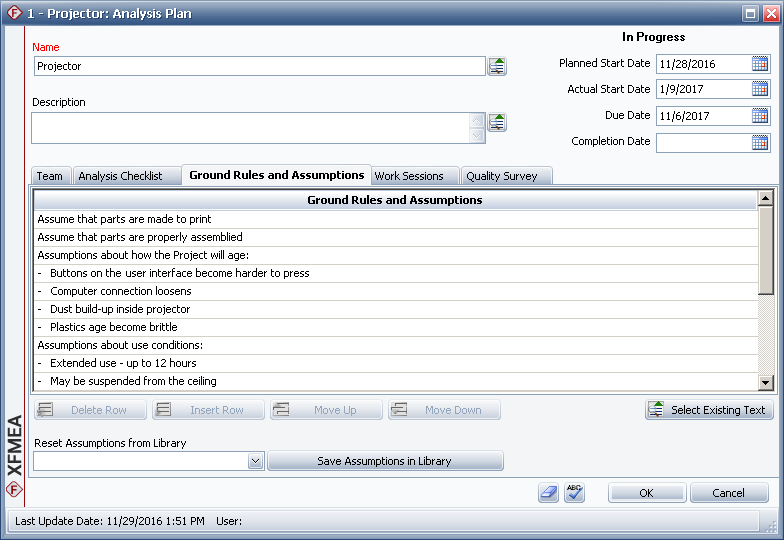The image size is (784, 540).
Task: Expand the Reset Assumptions from Library dropdown
Action: (255, 461)
